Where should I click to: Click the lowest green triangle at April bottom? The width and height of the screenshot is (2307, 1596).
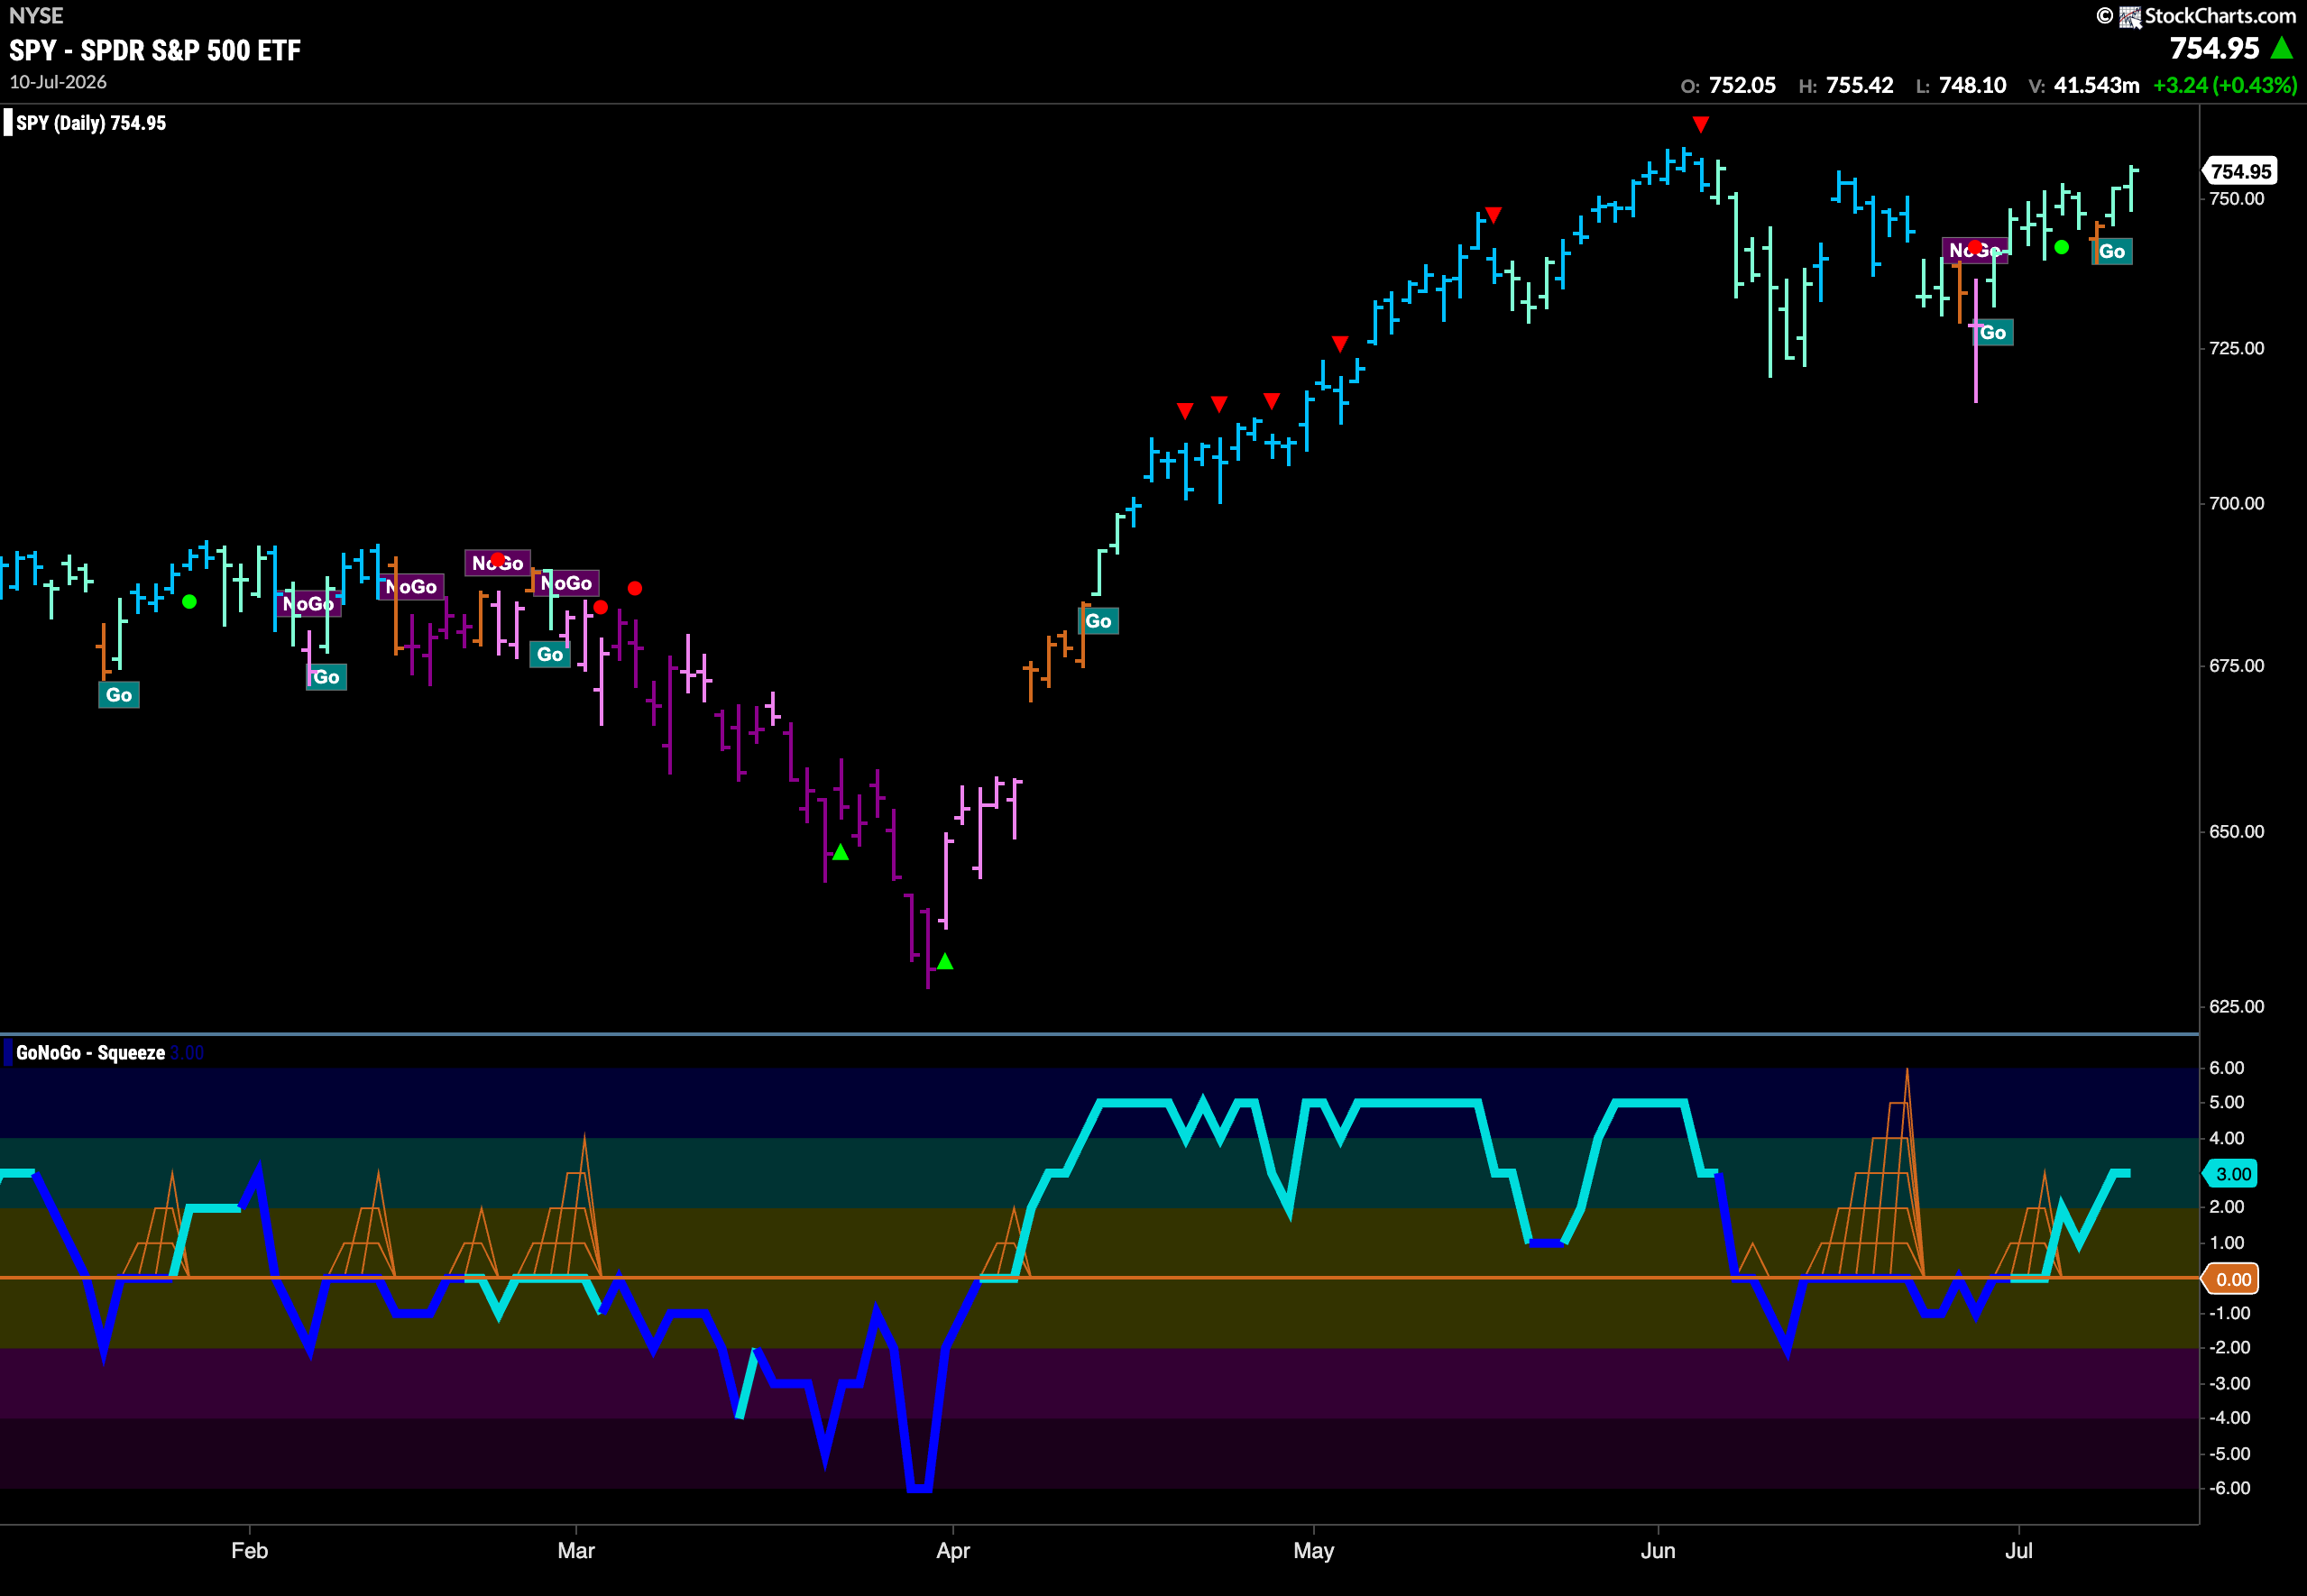[x=945, y=961]
